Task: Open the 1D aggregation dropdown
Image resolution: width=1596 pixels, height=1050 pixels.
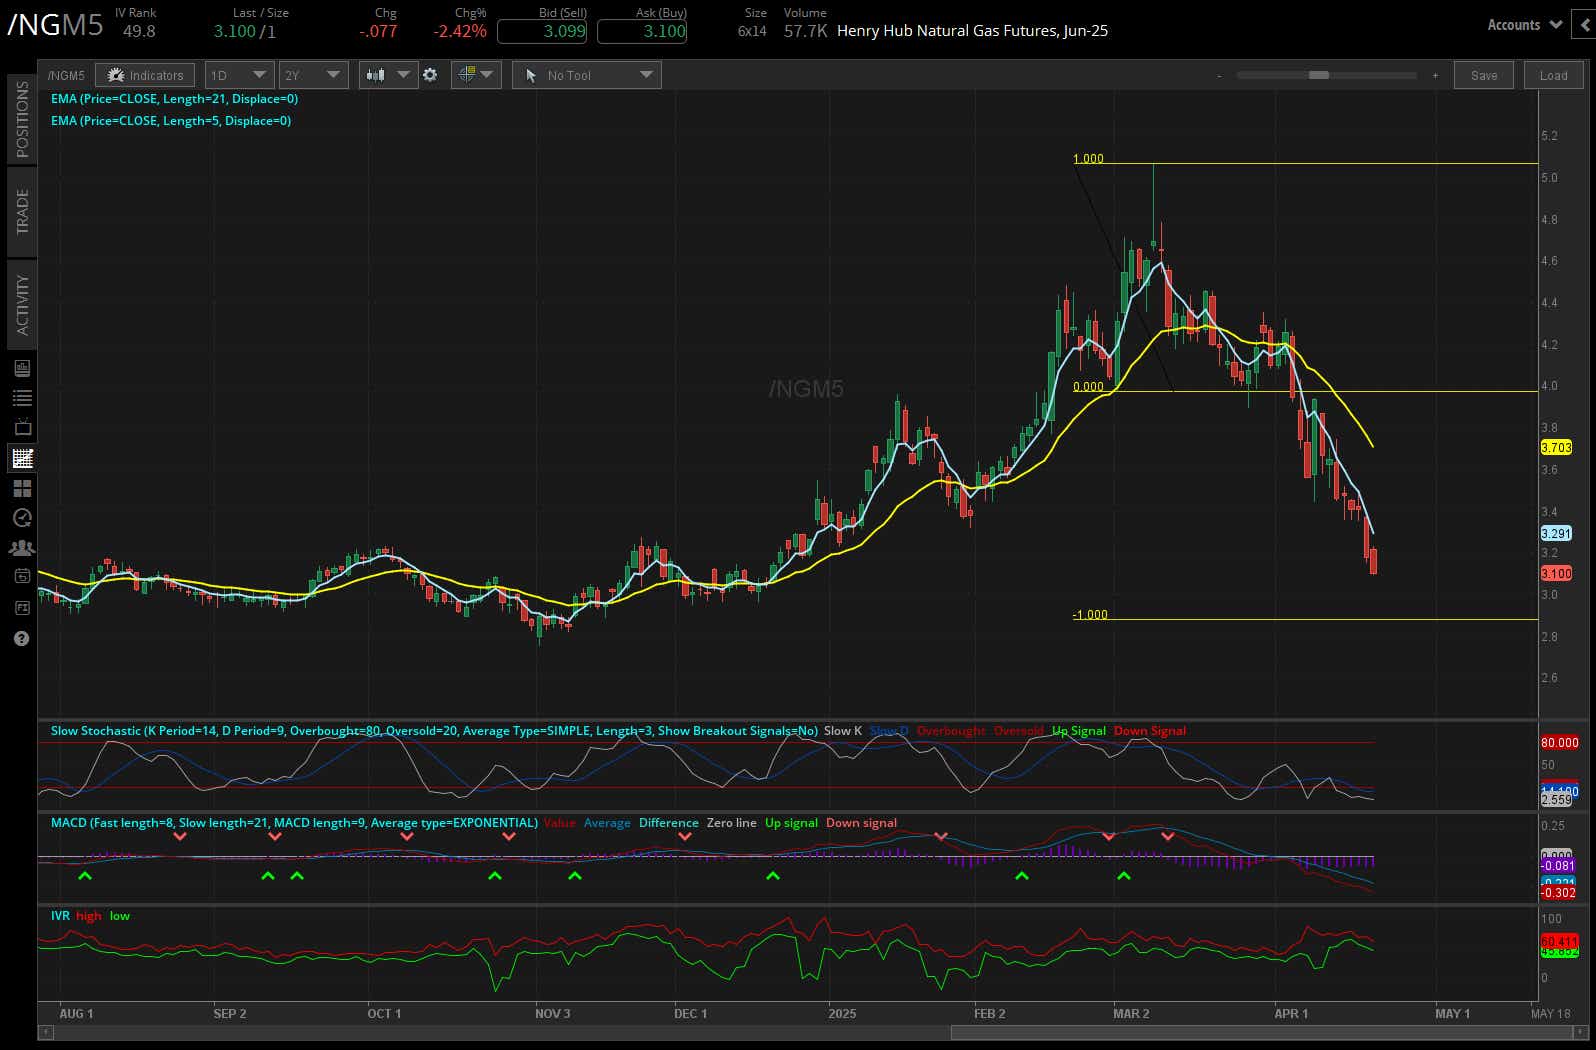Action: [x=238, y=75]
